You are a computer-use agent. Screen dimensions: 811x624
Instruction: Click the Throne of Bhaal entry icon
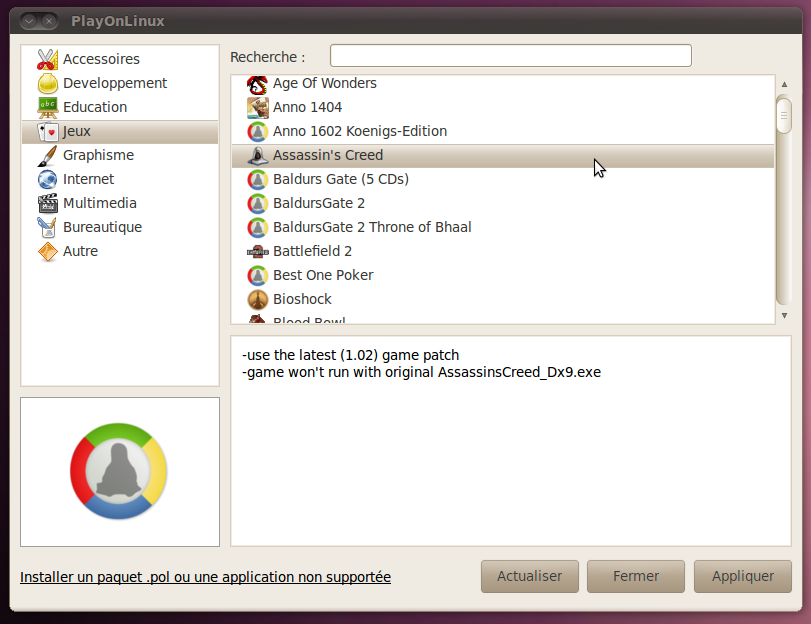[258, 227]
